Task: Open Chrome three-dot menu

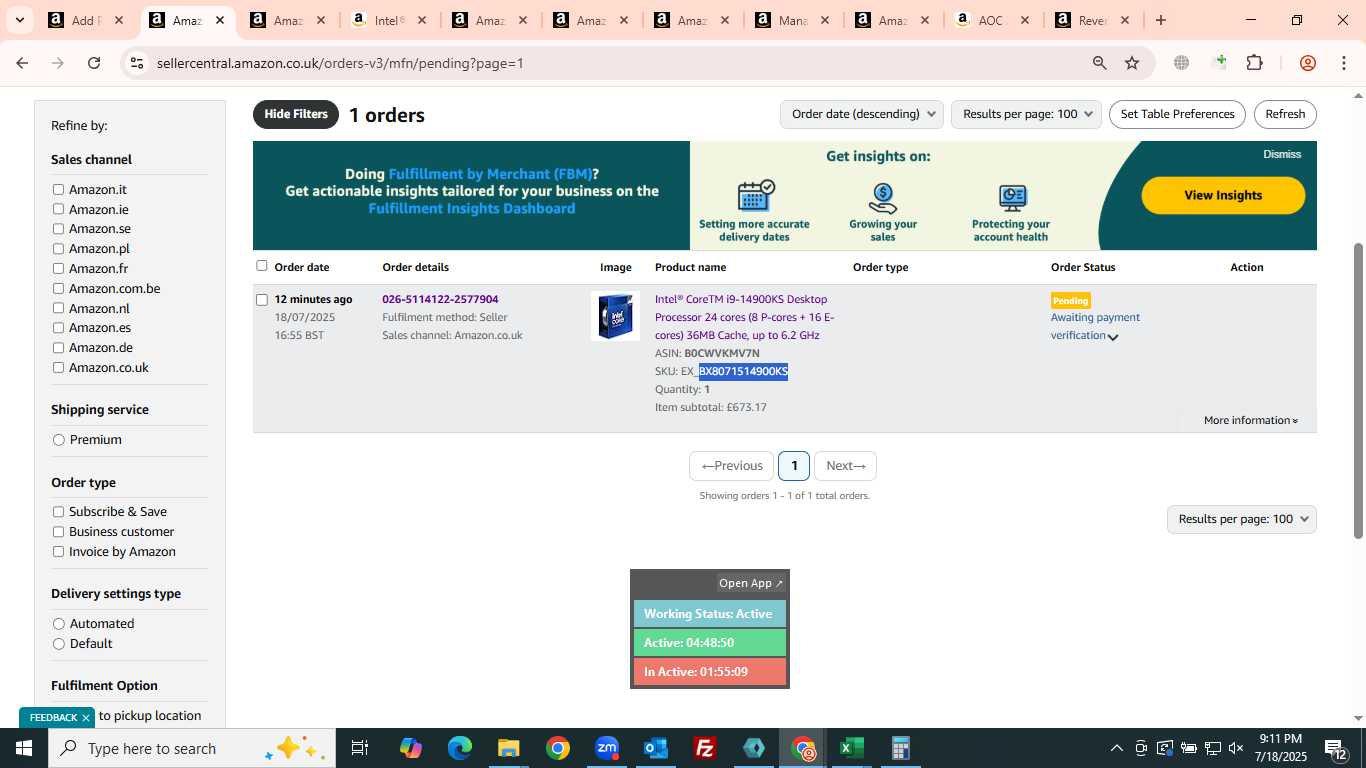Action: click(1343, 63)
